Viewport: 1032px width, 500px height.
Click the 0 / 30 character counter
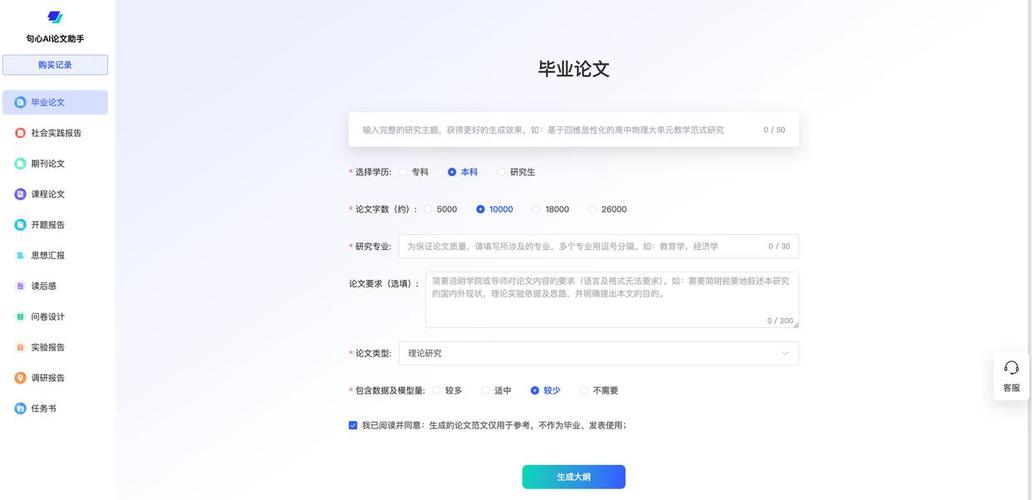point(779,246)
